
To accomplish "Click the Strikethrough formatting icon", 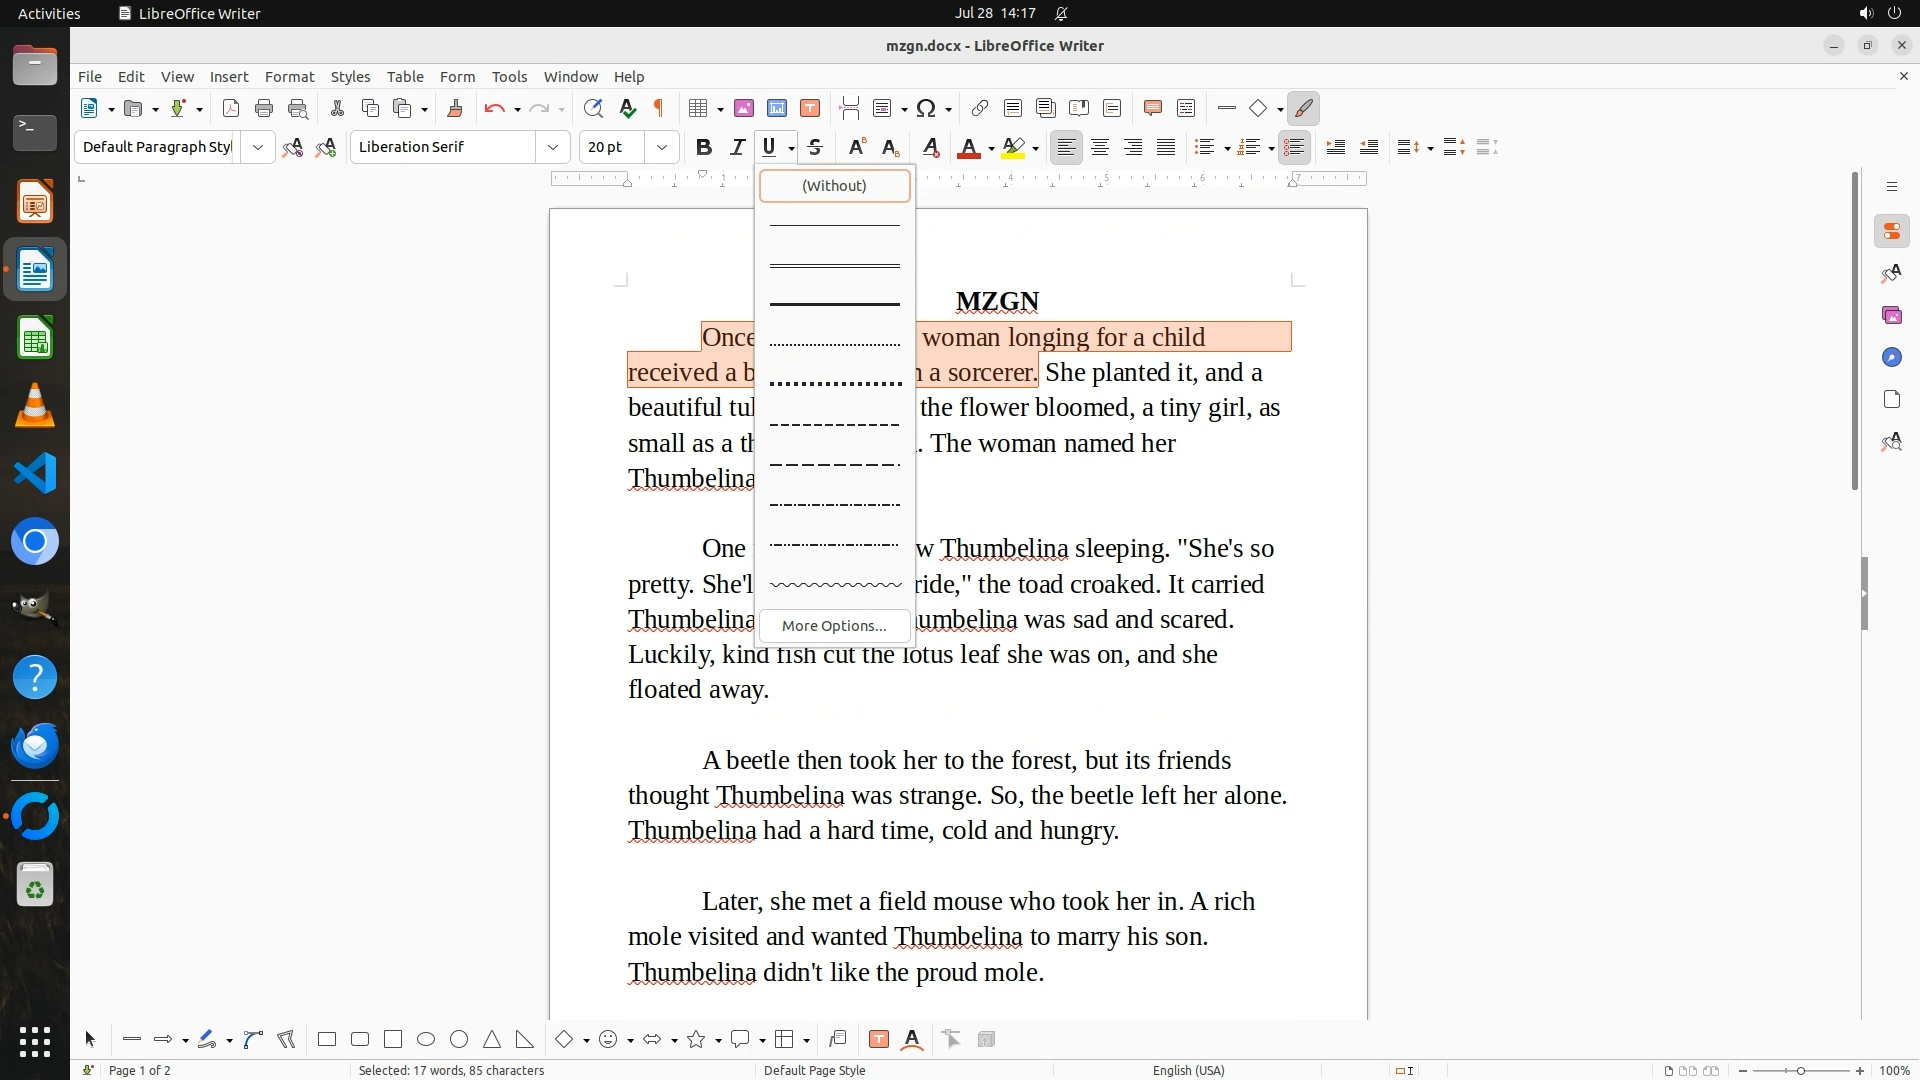I will coord(815,147).
